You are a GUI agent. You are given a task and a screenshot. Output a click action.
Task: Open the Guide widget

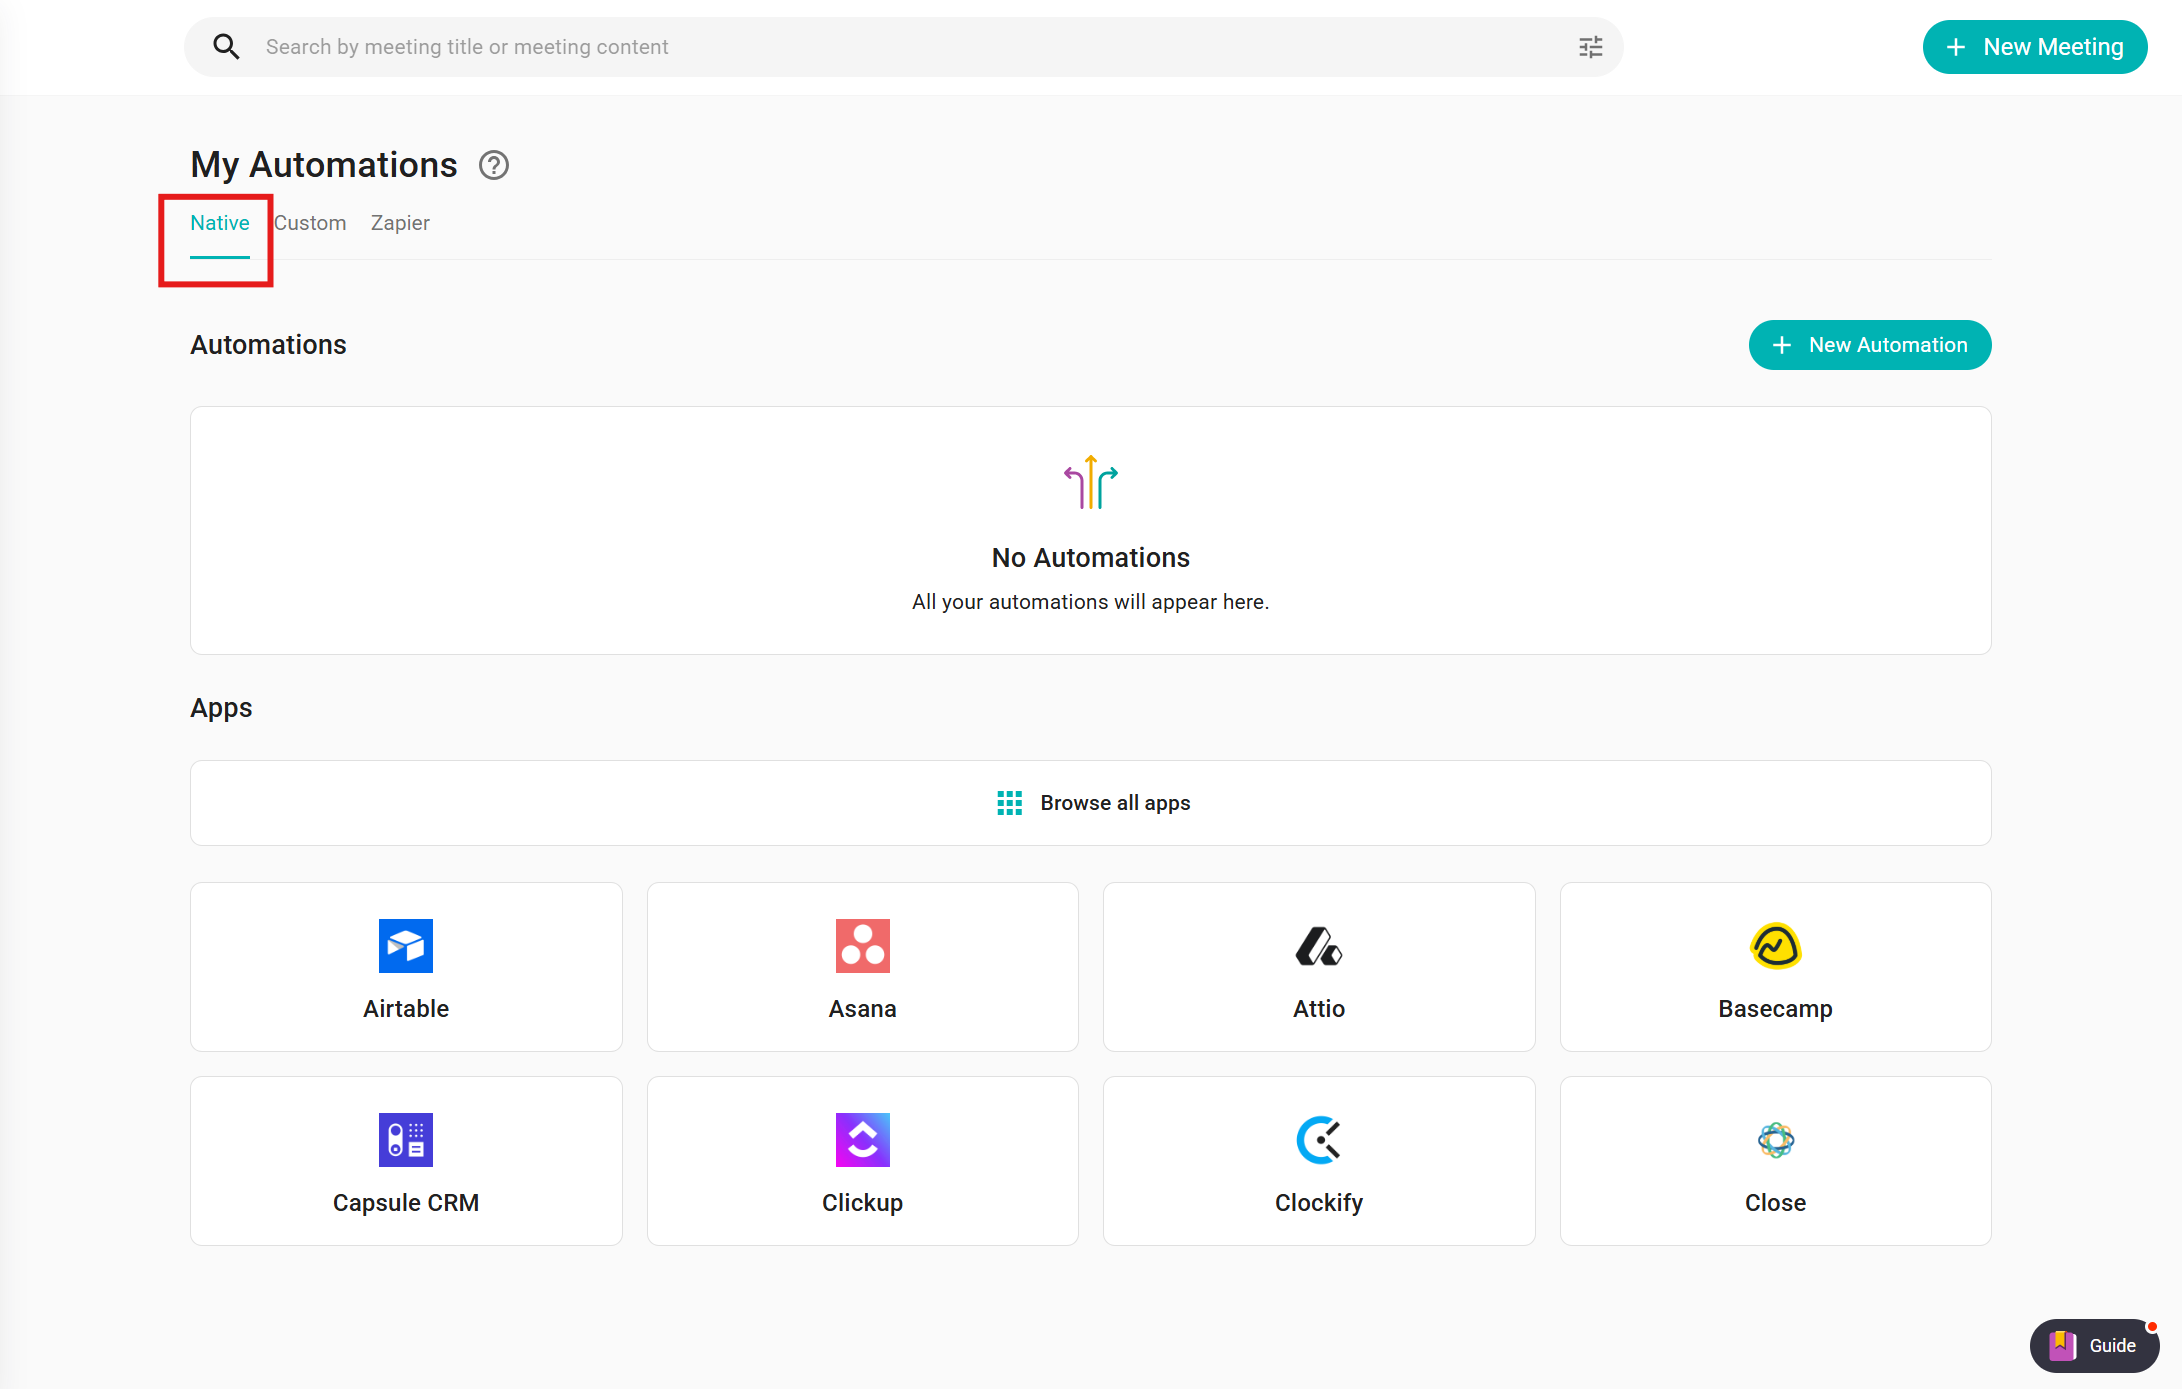coord(2094,1345)
